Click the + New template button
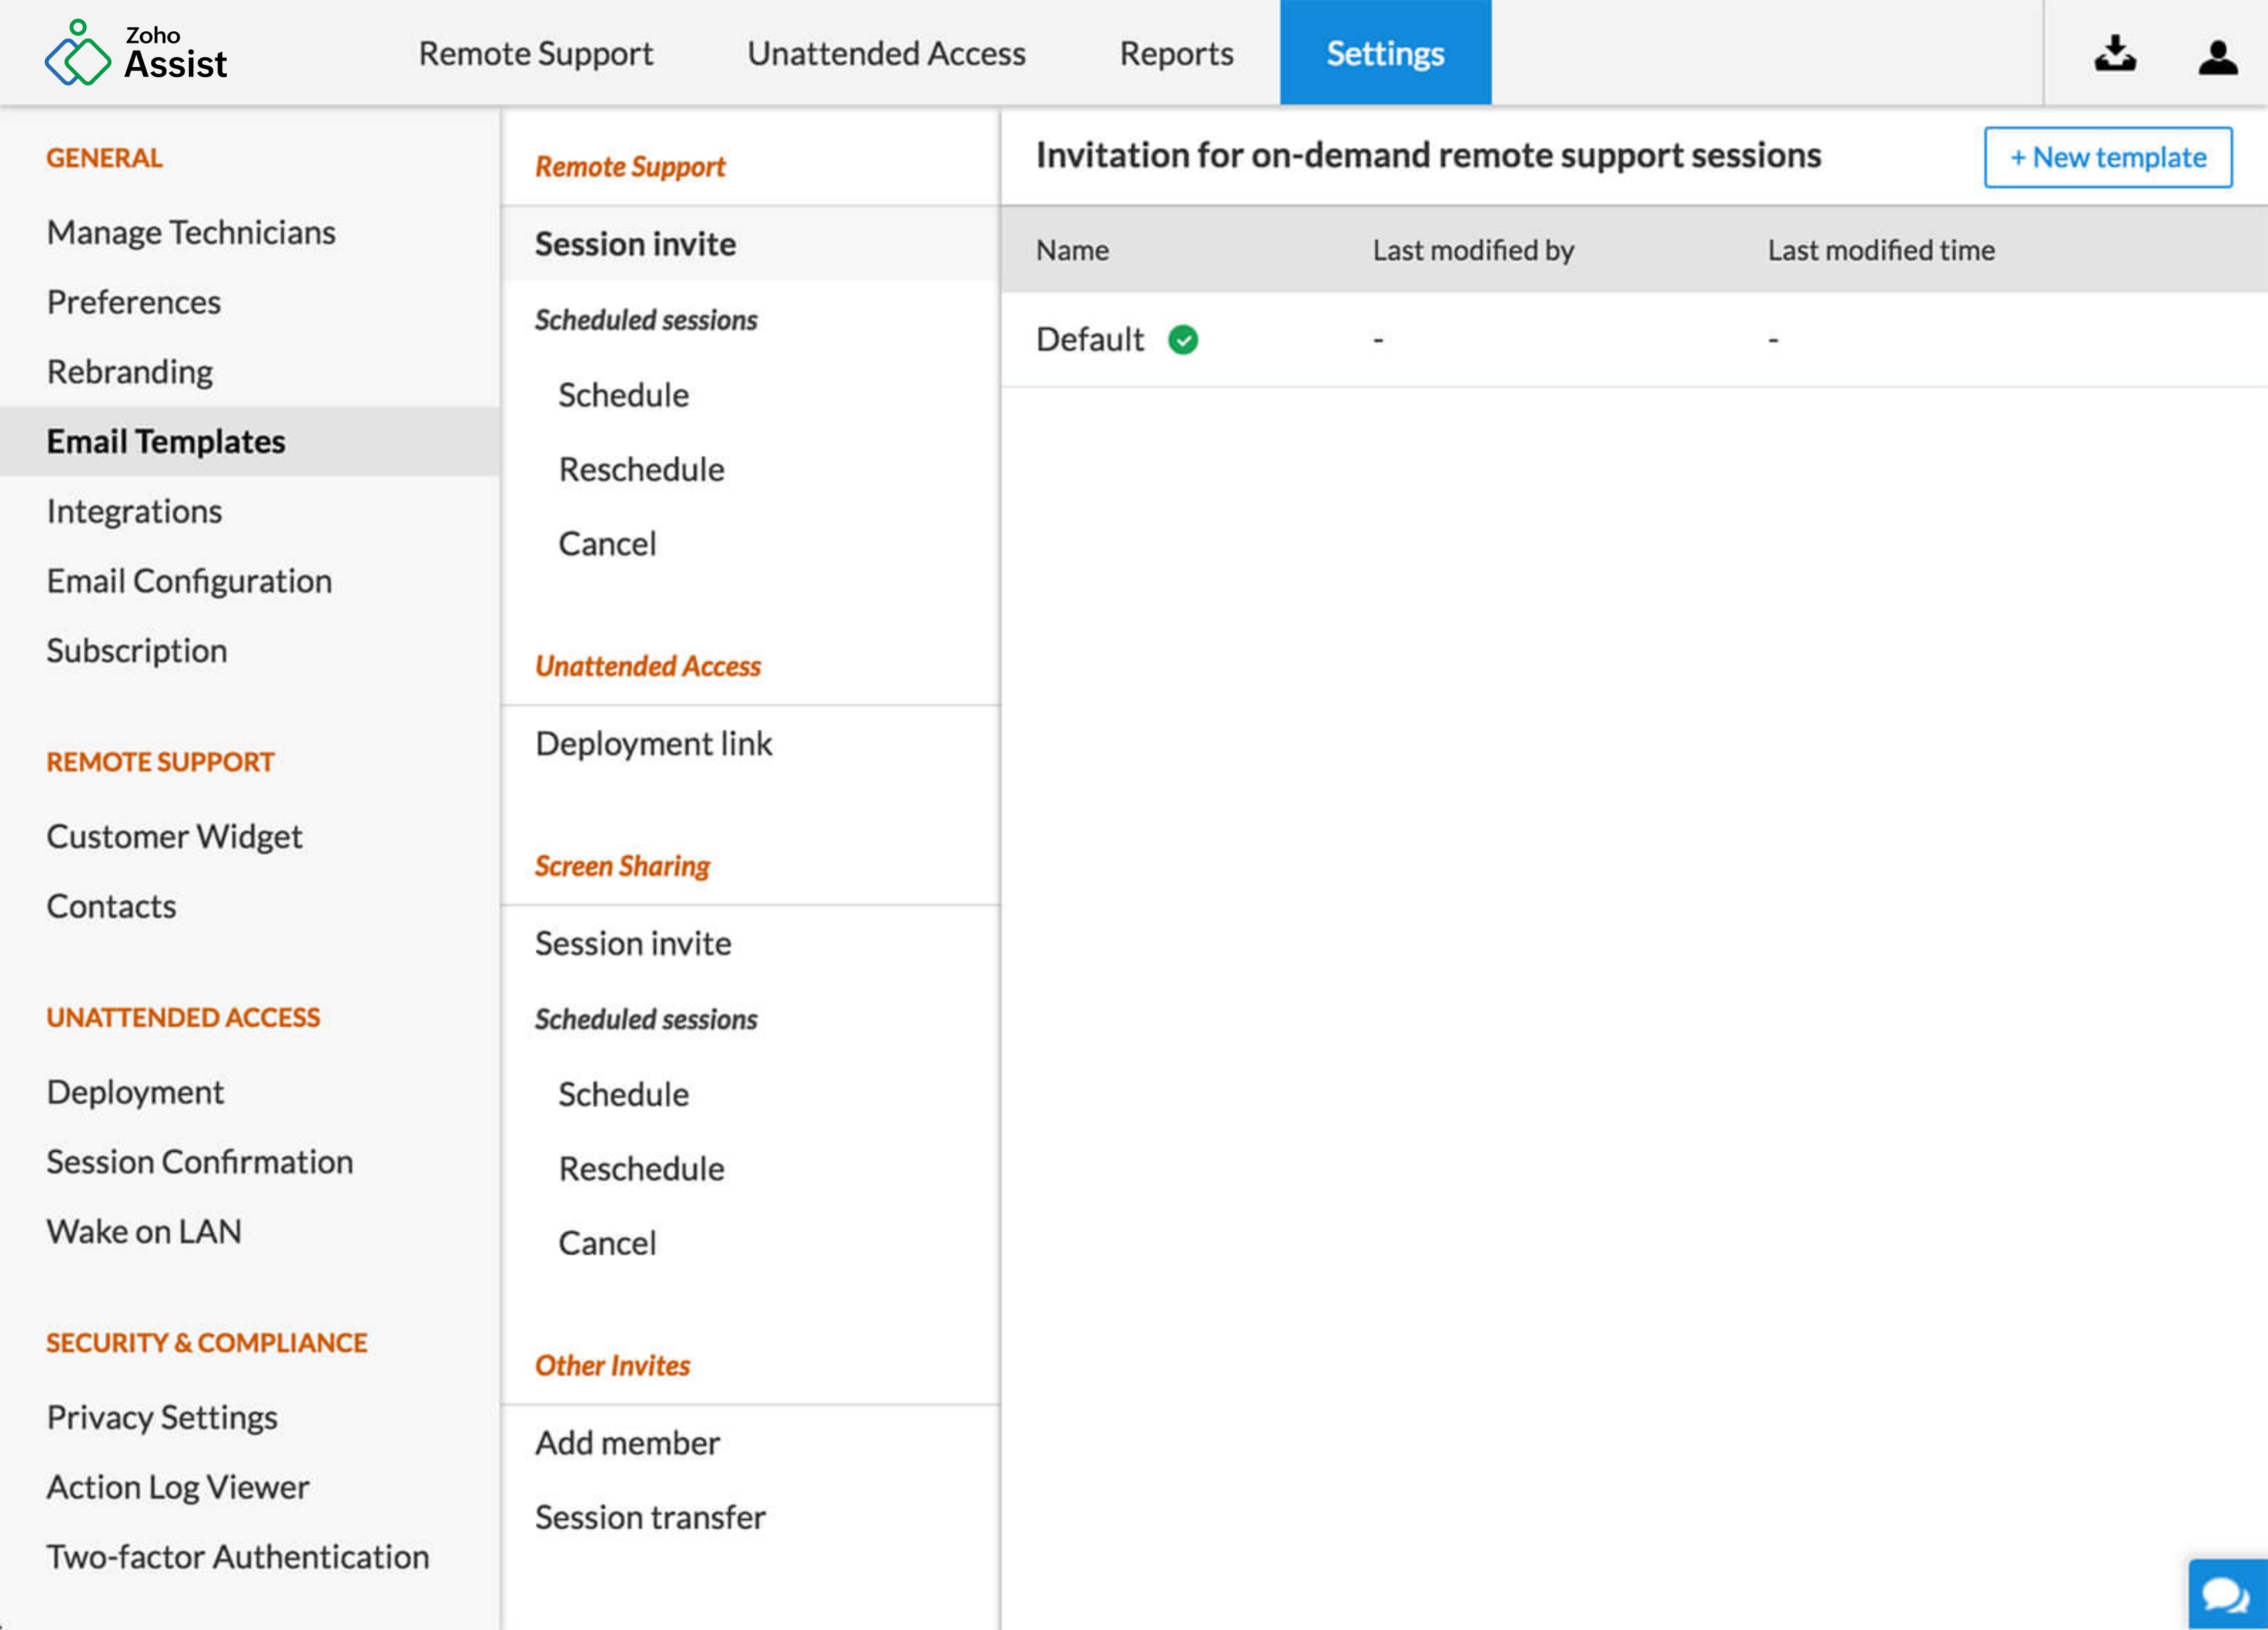Image resolution: width=2268 pixels, height=1630 pixels. tap(2107, 157)
